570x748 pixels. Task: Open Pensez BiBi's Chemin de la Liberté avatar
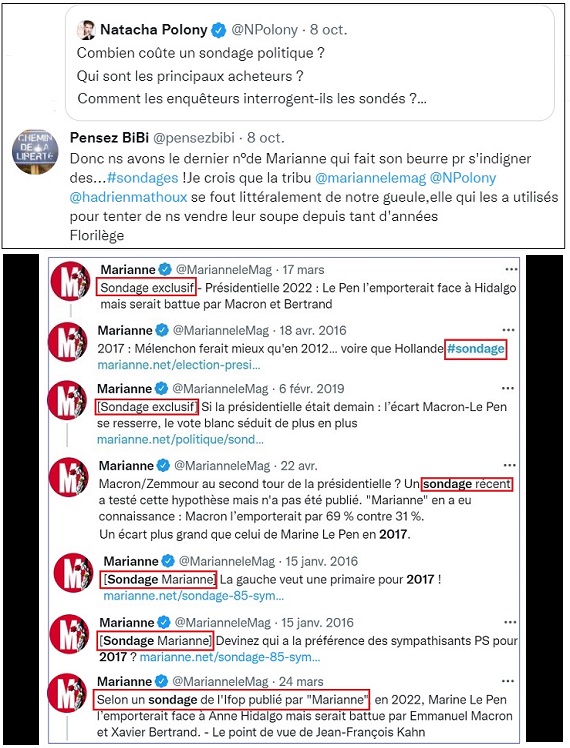(35, 152)
